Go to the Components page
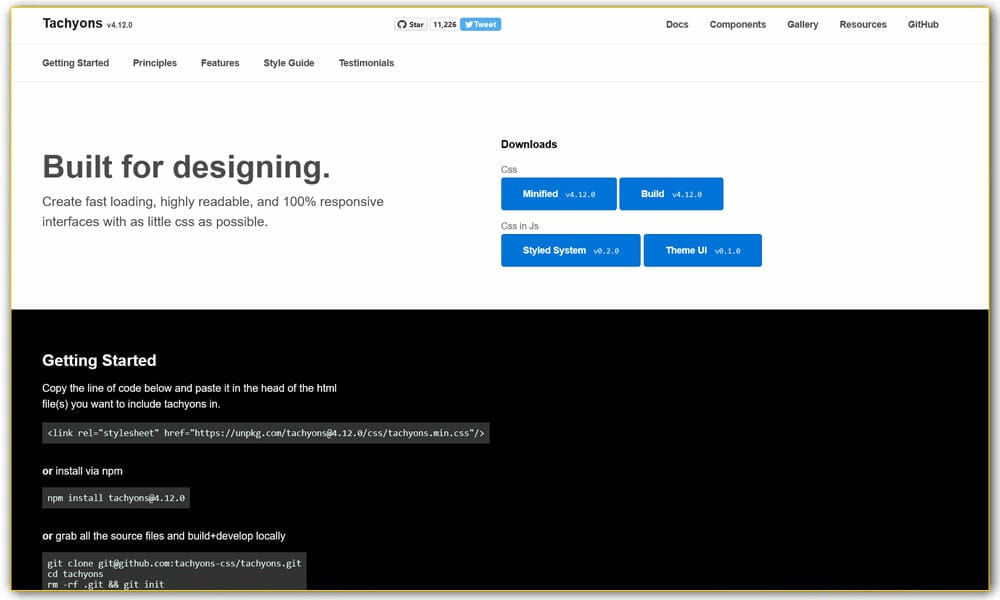This screenshot has height=600, width=1000. tap(737, 25)
